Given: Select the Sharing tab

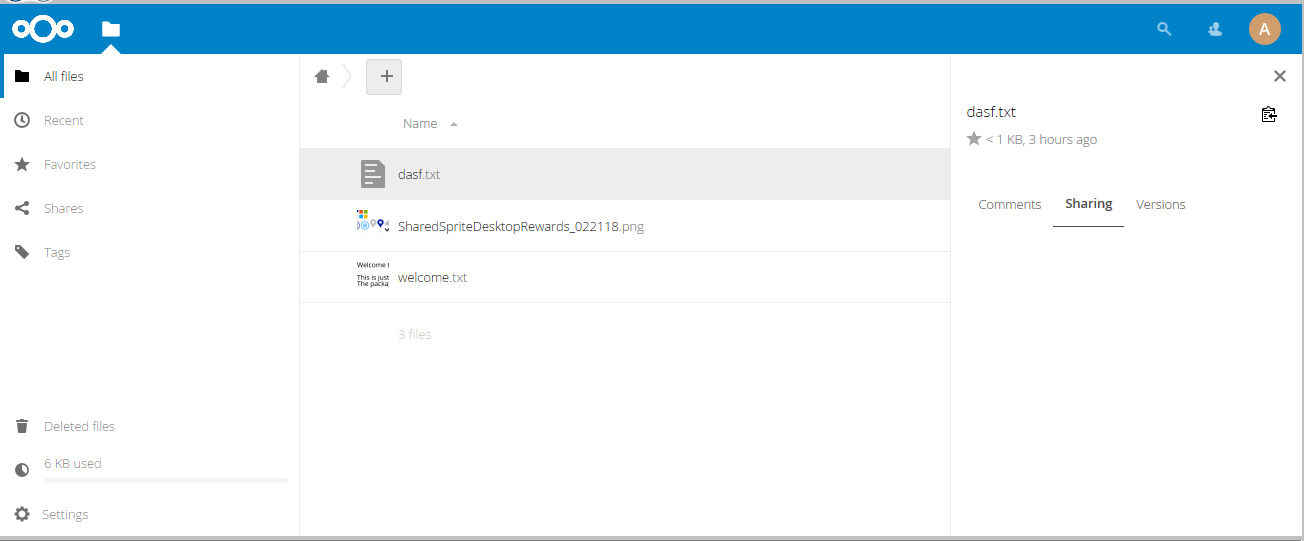Looking at the screenshot, I should point(1089,204).
